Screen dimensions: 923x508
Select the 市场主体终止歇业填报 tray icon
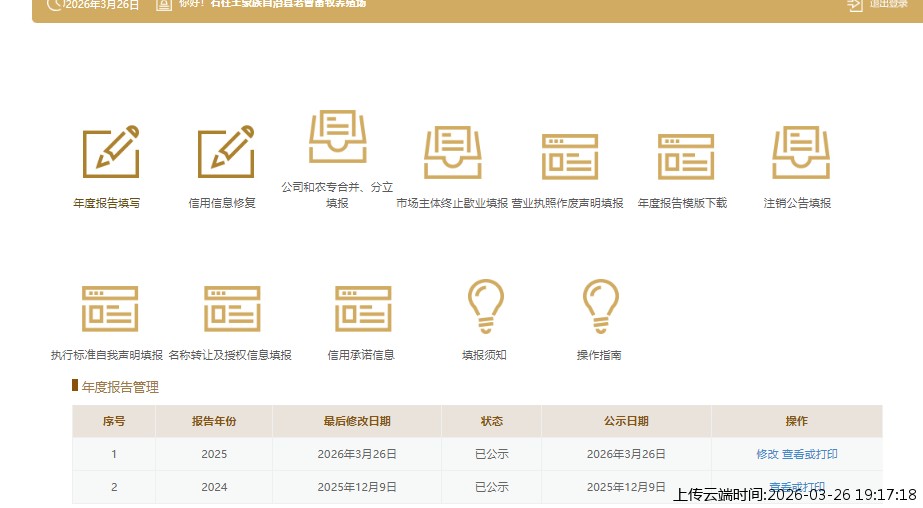pyautogui.click(x=452, y=153)
